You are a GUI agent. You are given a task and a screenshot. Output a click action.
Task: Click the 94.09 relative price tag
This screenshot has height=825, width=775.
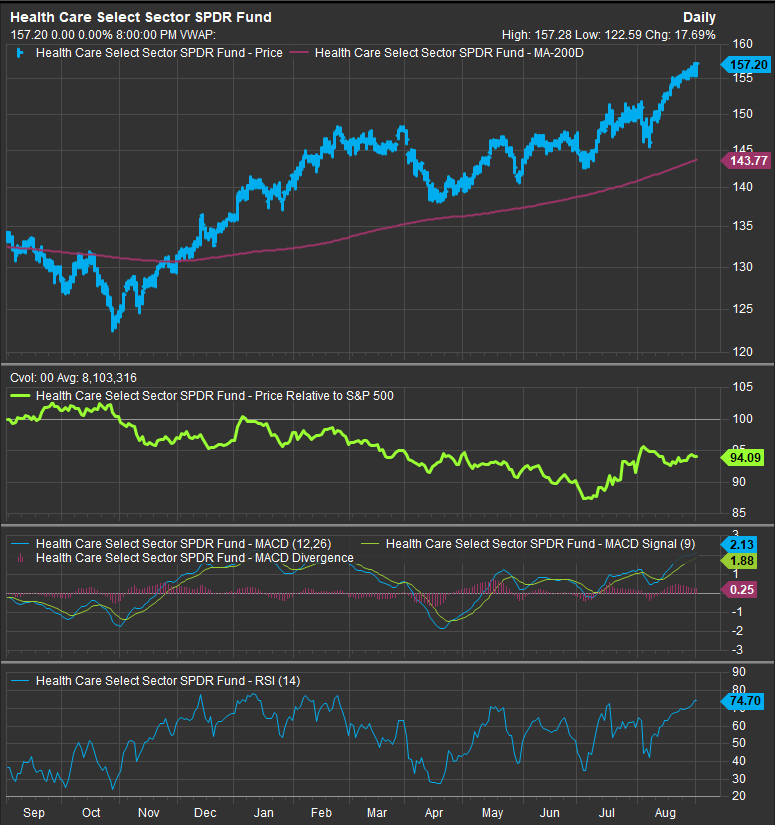pos(744,458)
